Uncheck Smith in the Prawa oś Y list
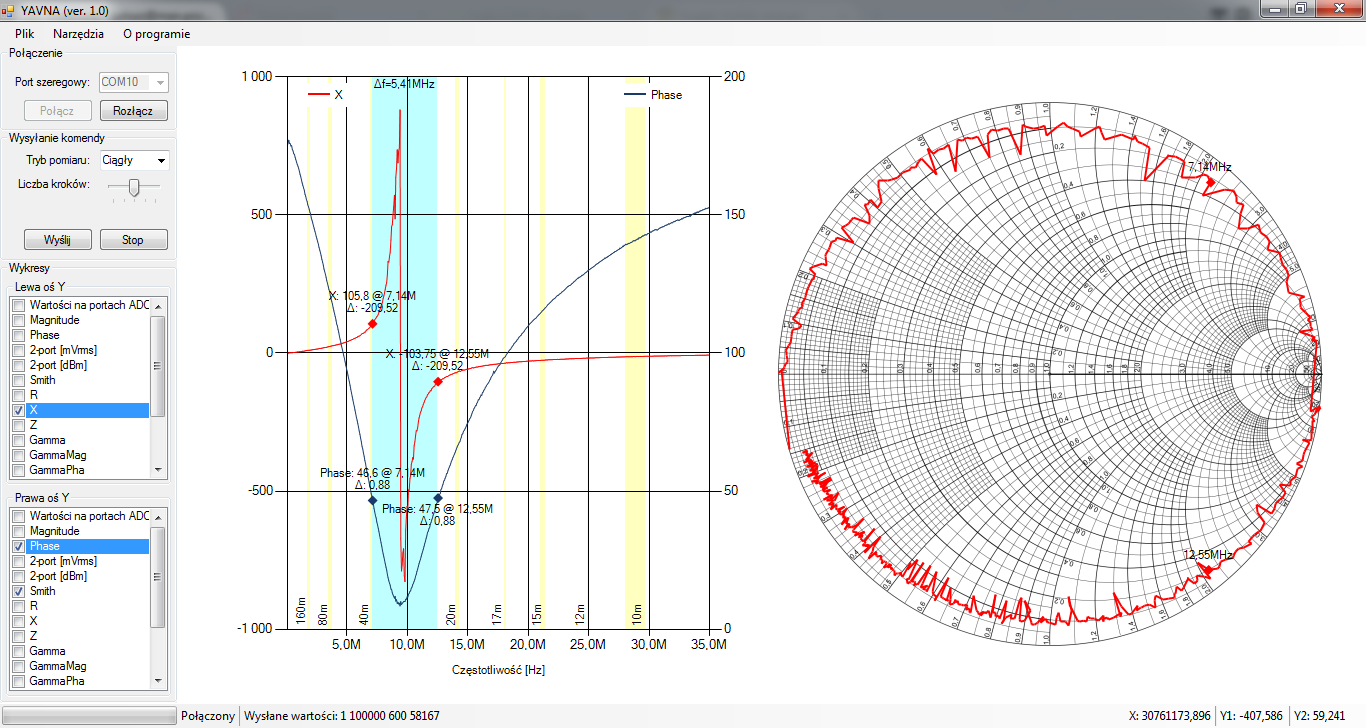Image resolution: width=1366 pixels, height=728 pixels. [x=19, y=591]
